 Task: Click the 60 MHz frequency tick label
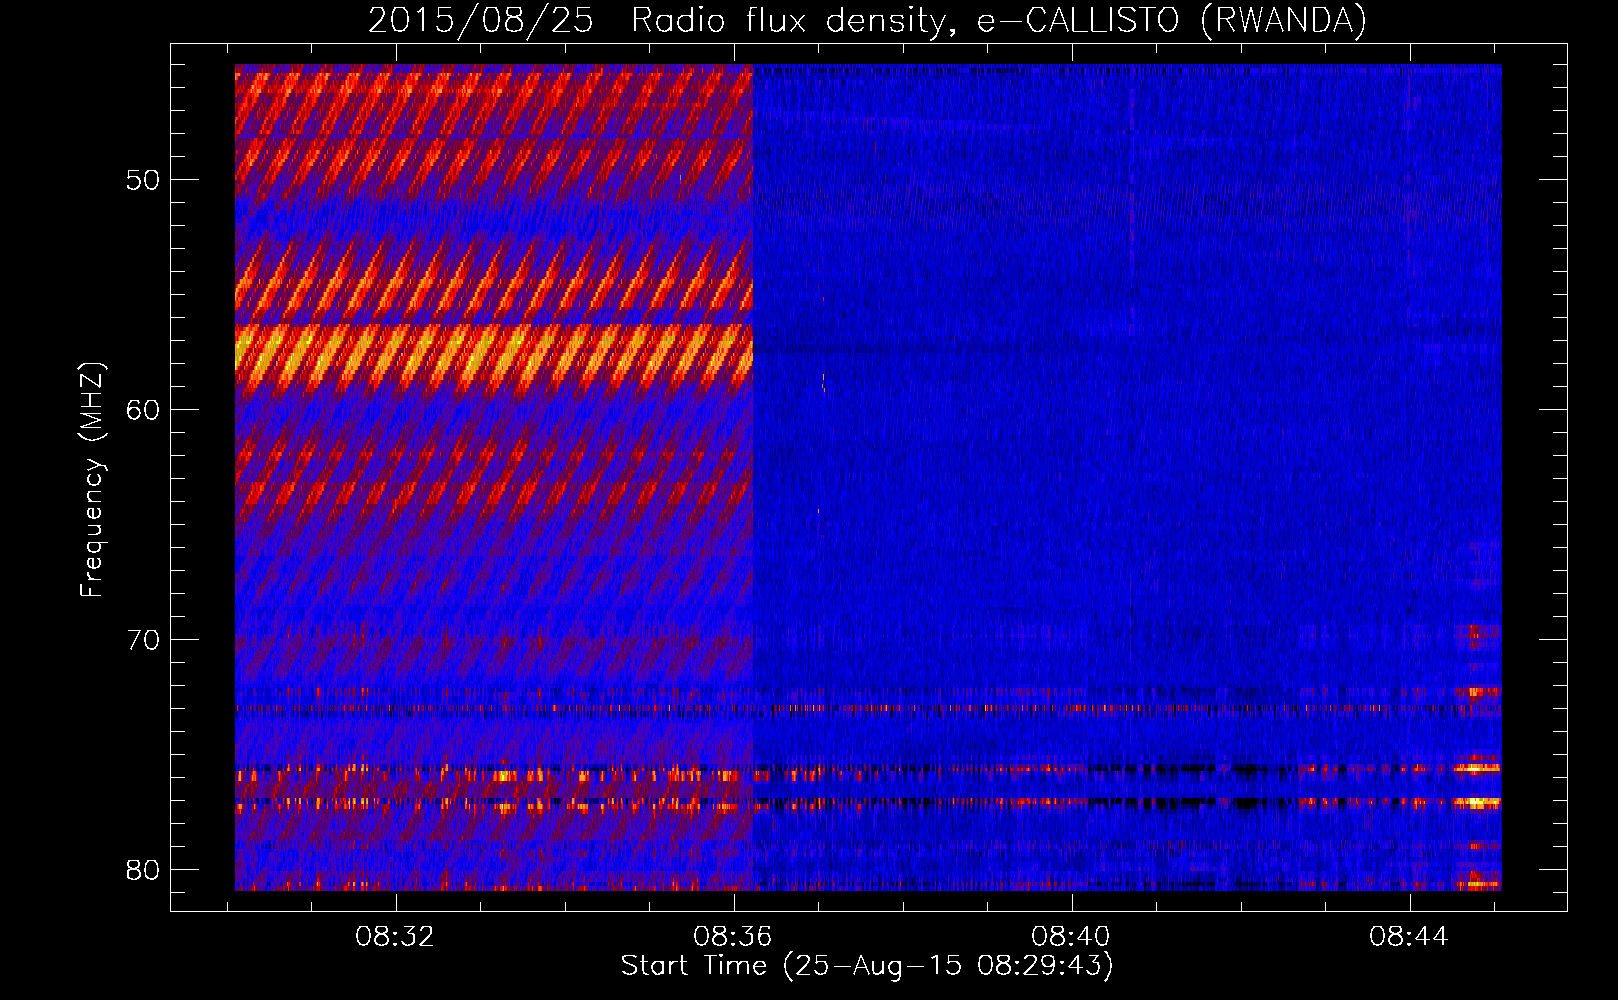[143, 410]
